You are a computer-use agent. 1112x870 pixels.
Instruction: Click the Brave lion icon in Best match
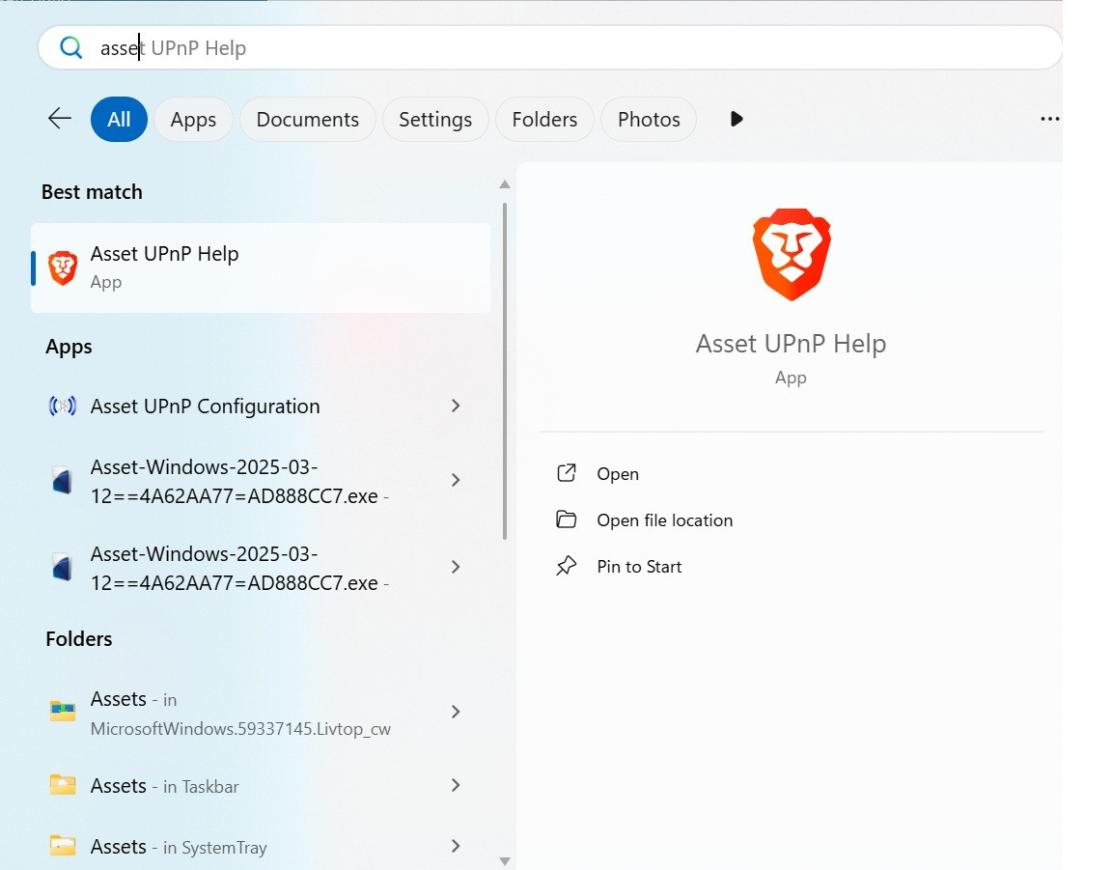coord(63,268)
